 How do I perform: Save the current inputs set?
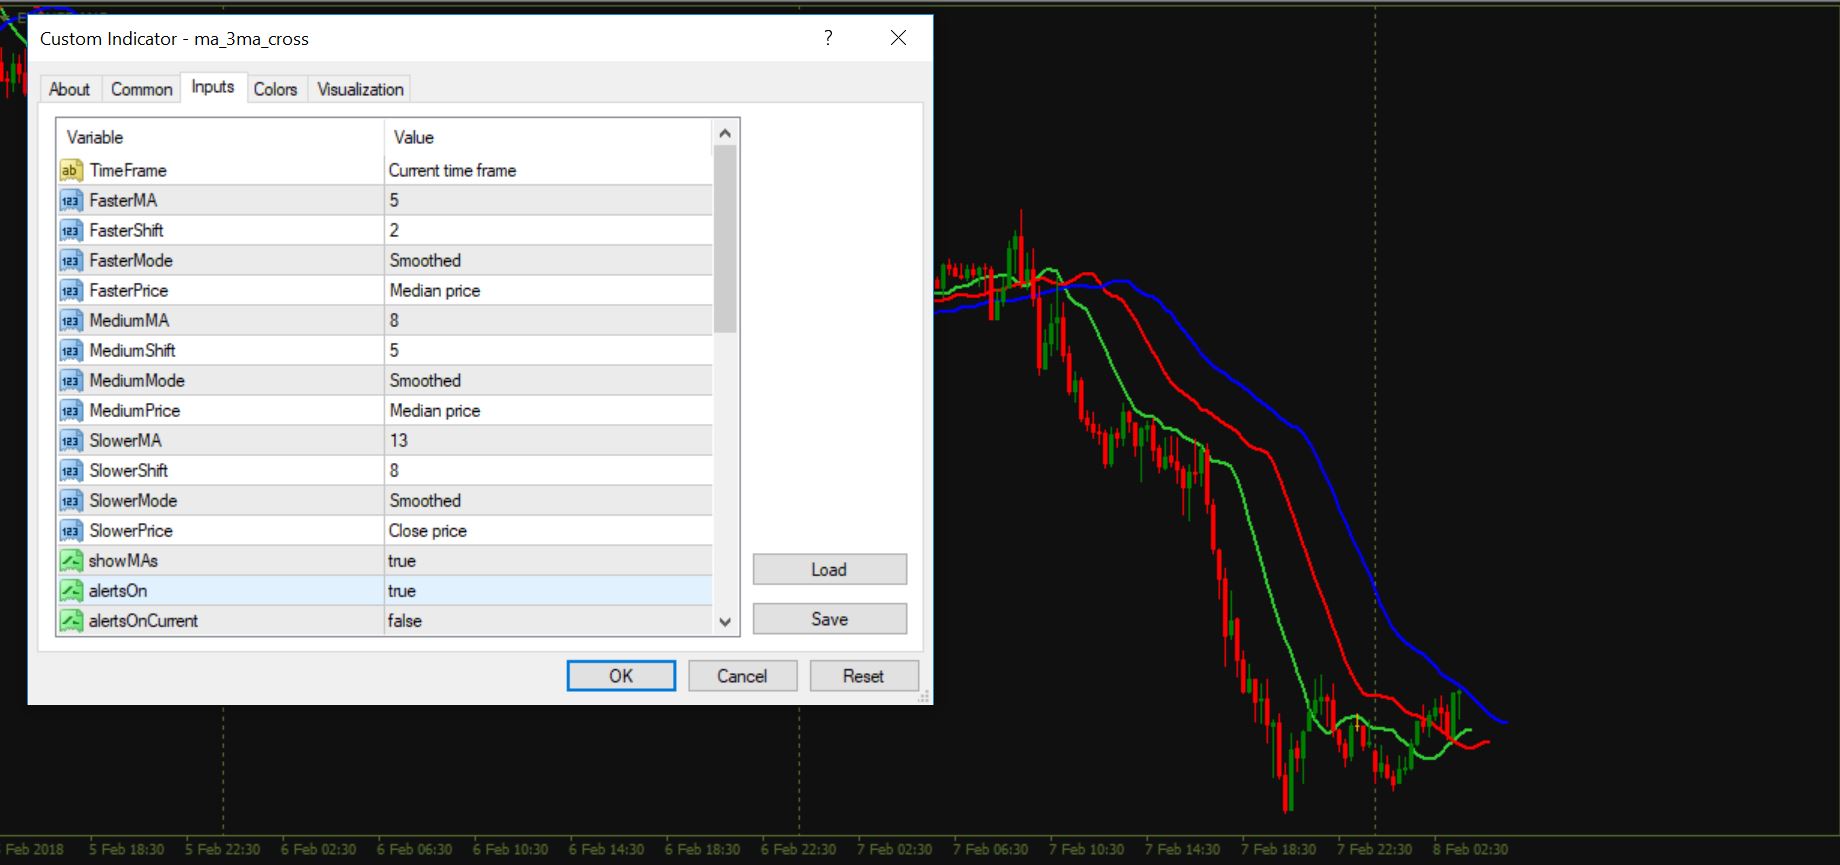point(829,619)
